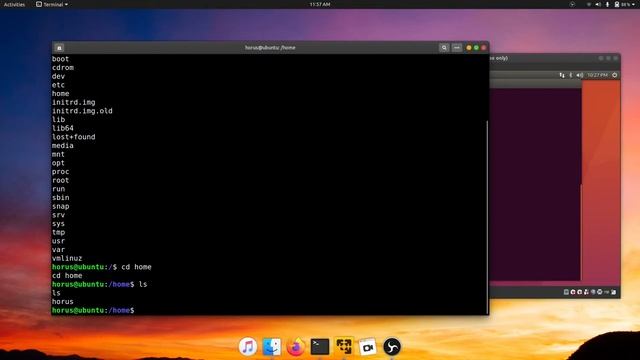Click power icon in background VM window

[x=615, y=75]
